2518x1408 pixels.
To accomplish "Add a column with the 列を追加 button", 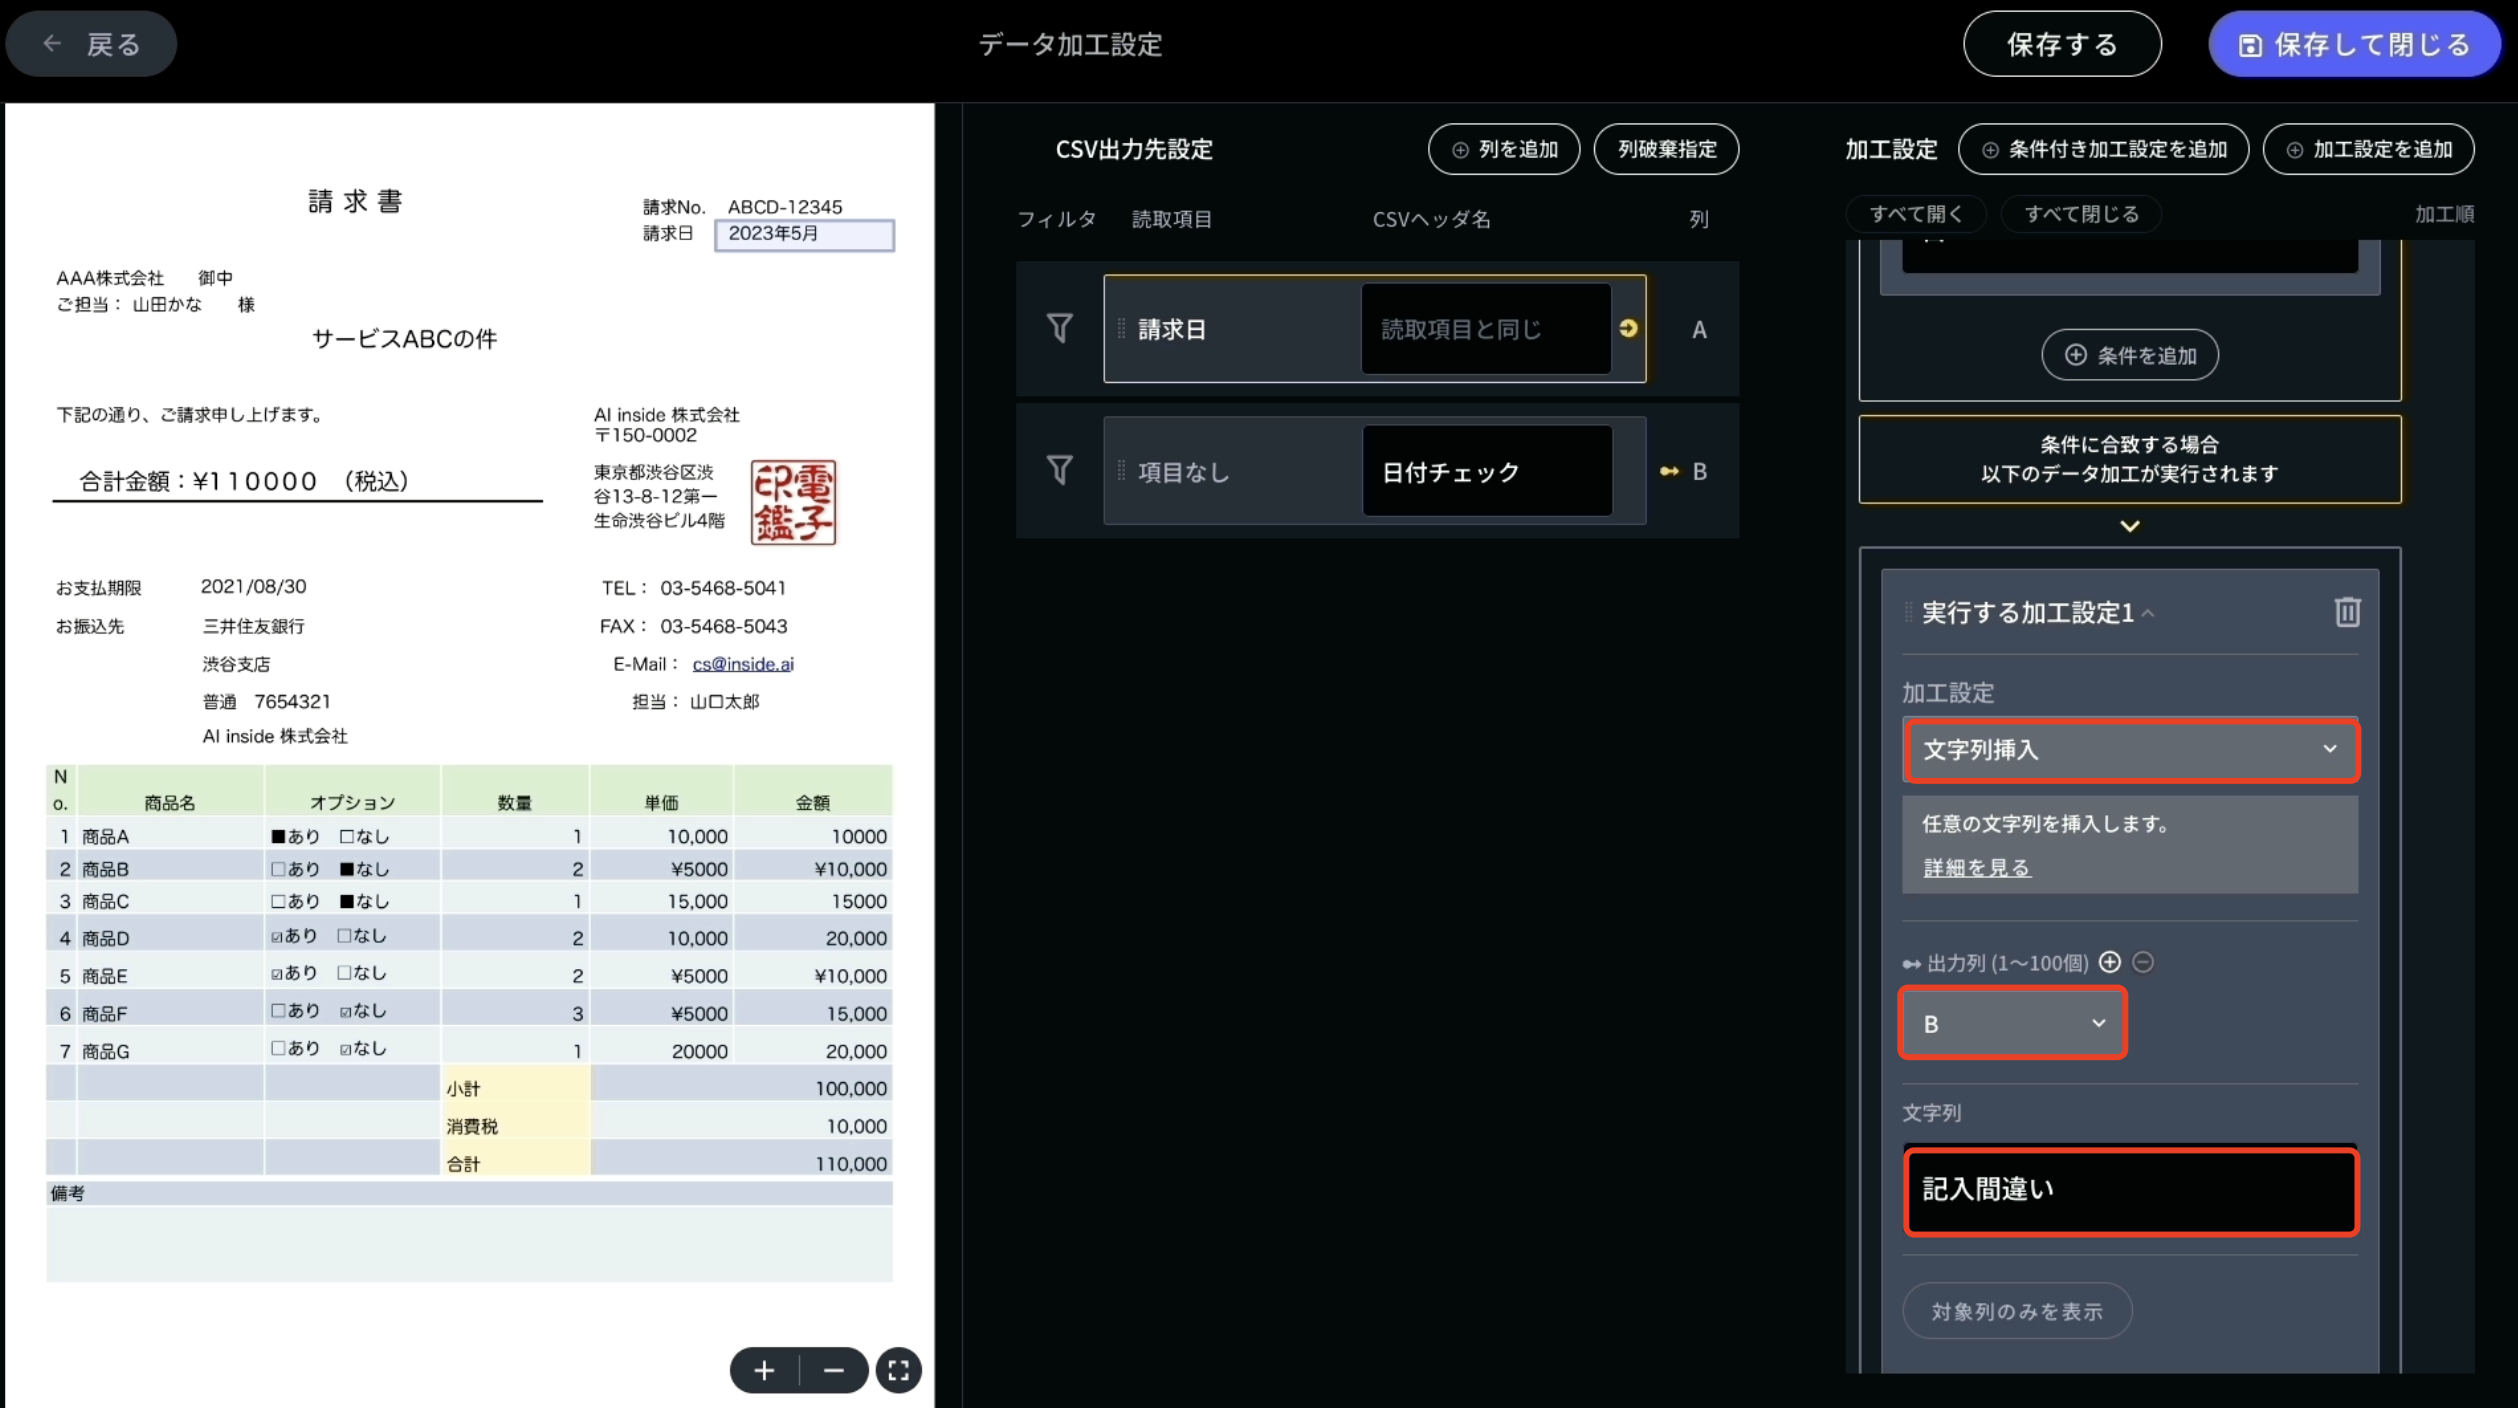I will pyautogui.click(x=1503, y=148).
